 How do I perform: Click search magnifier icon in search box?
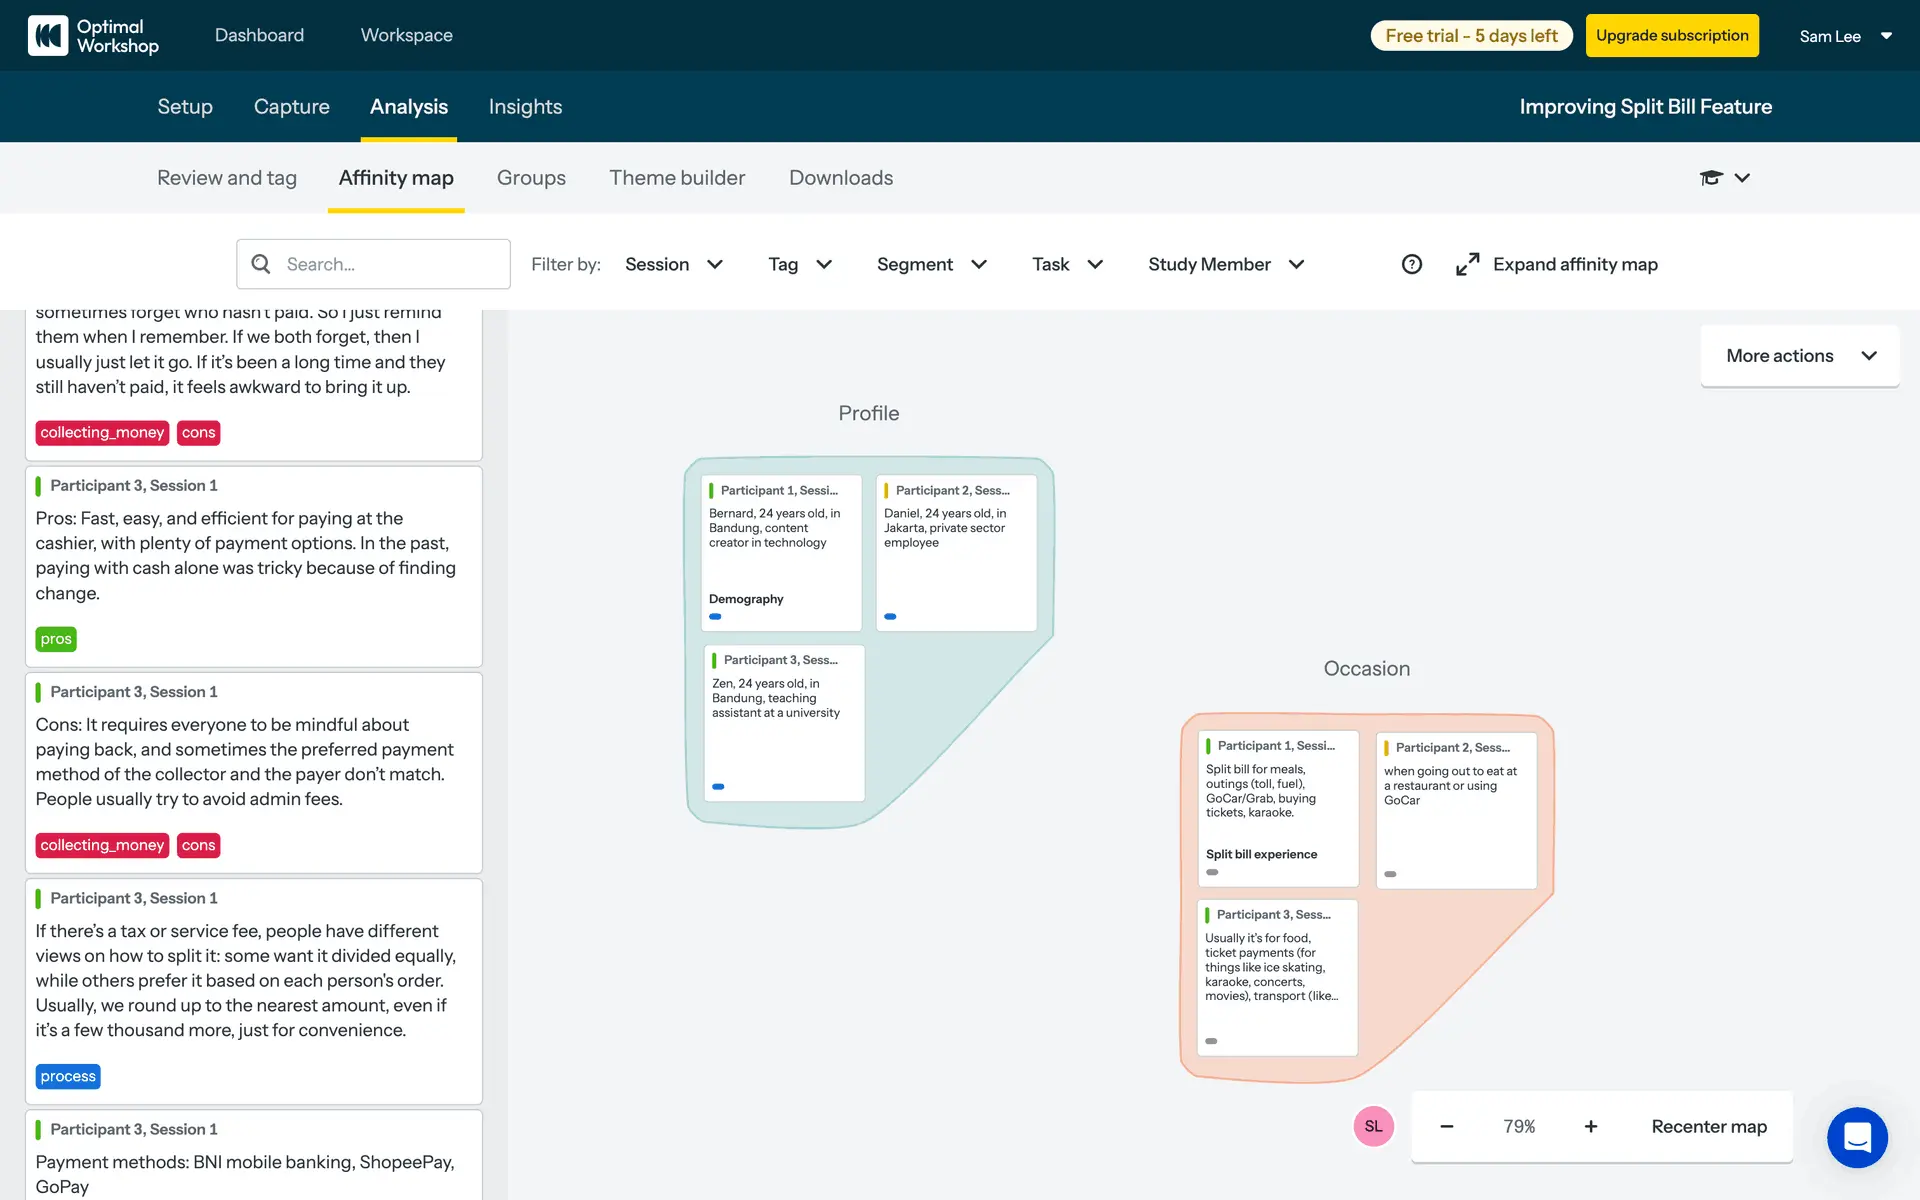[x=261, y=264]
